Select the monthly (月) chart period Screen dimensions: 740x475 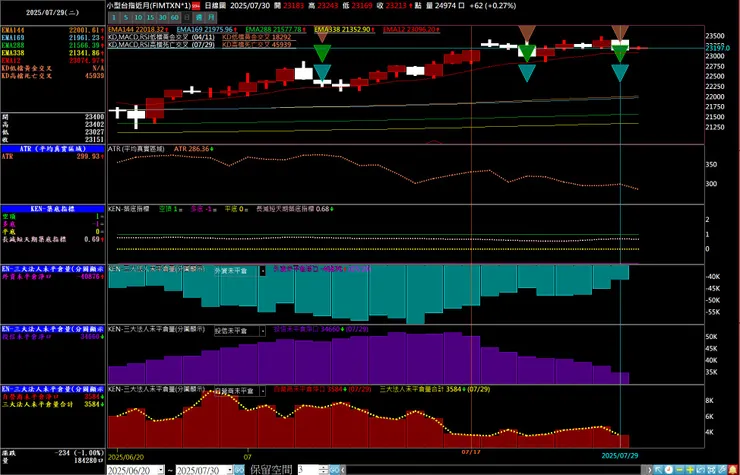[211, 17]
